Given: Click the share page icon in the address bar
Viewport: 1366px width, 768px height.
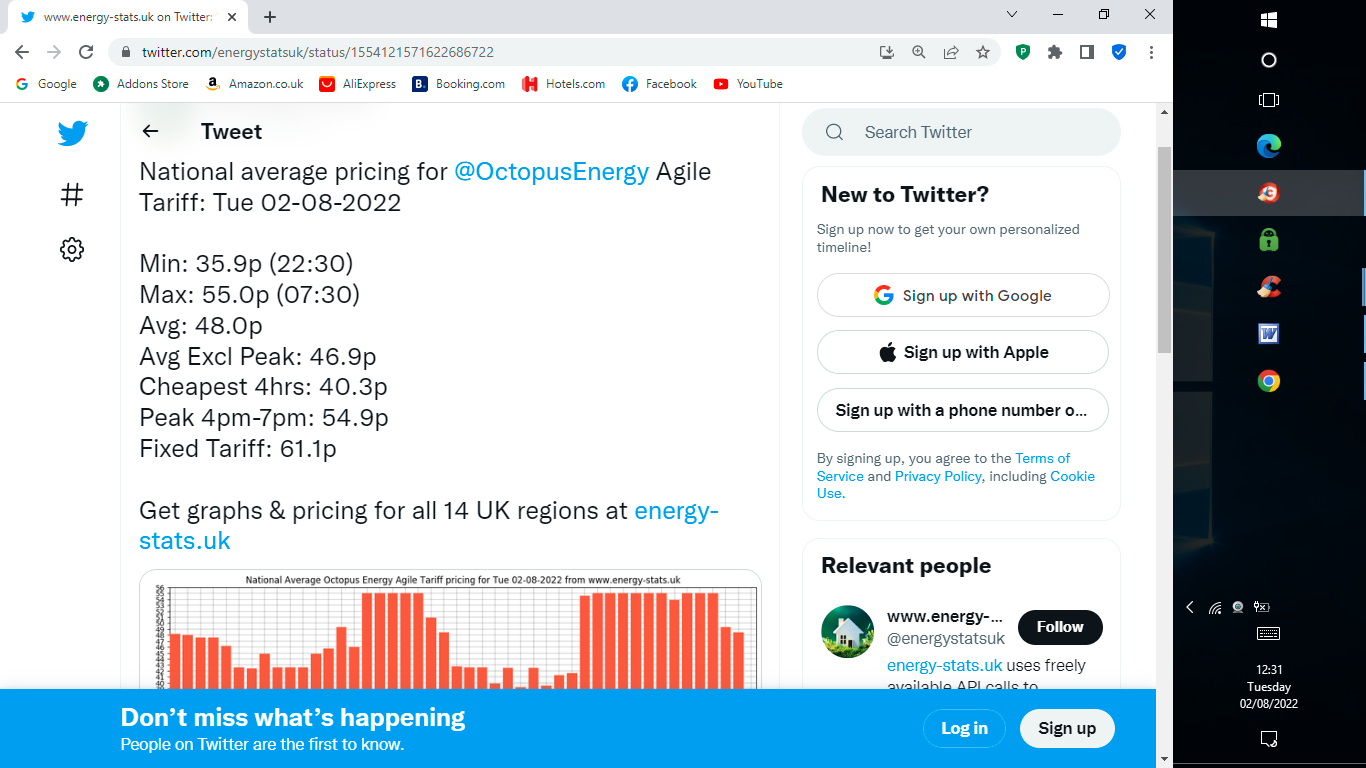Looking at the screenshot, I should (x=951, y=52).
